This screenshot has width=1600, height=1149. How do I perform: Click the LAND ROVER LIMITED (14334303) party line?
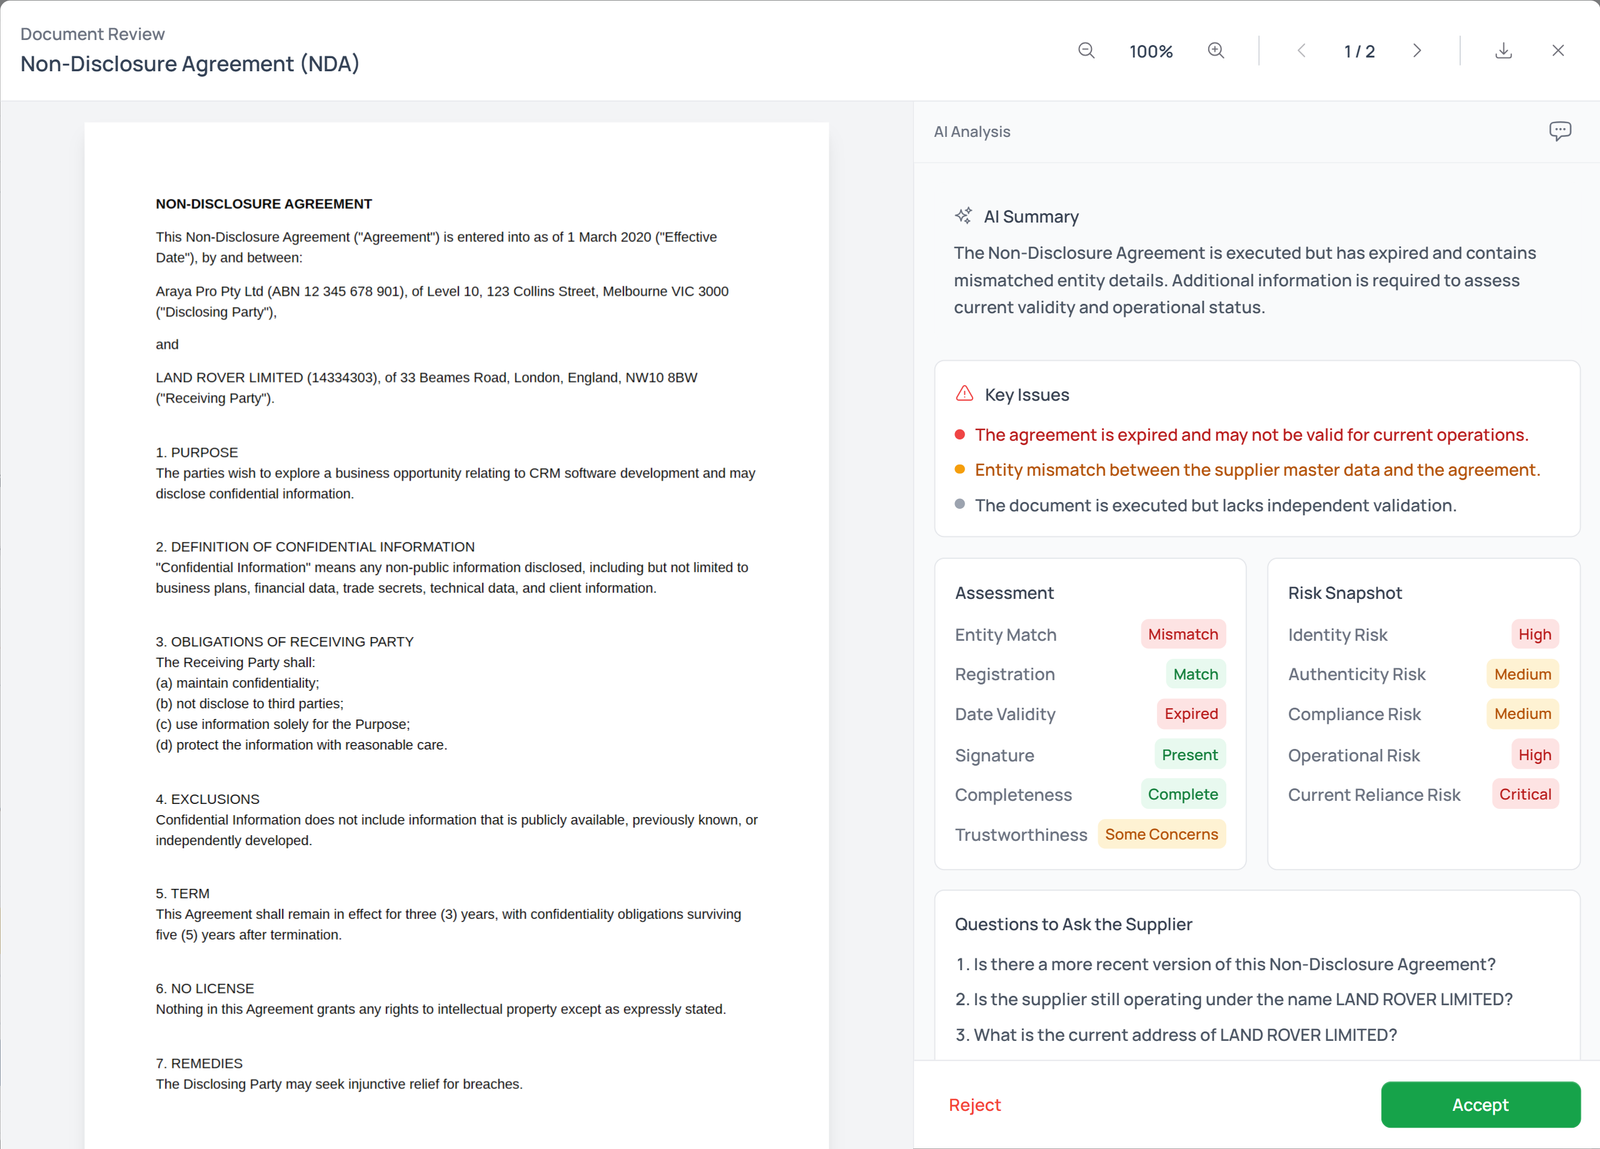click(x=426, y=388)
